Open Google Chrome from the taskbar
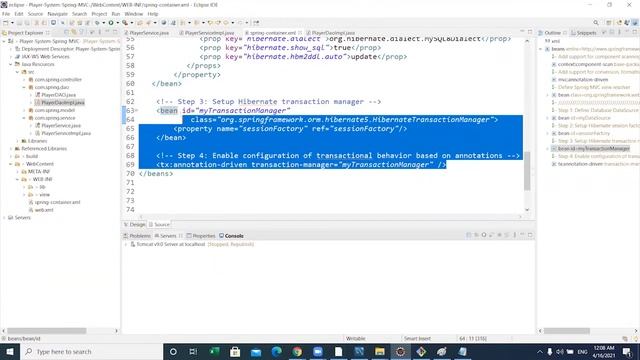Screen dimensions: 640x360 [297, 351]
